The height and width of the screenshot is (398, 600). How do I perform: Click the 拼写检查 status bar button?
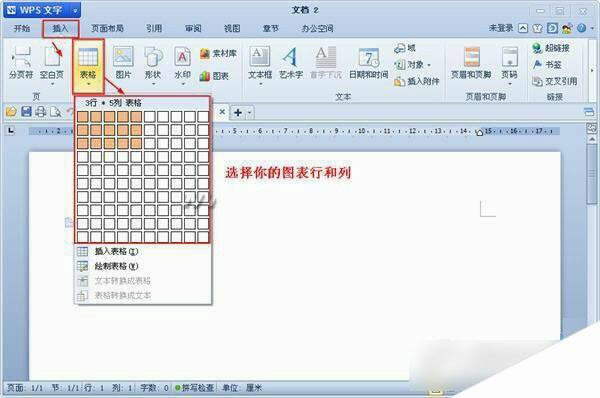pyautogui.click(x=195, y=388)
